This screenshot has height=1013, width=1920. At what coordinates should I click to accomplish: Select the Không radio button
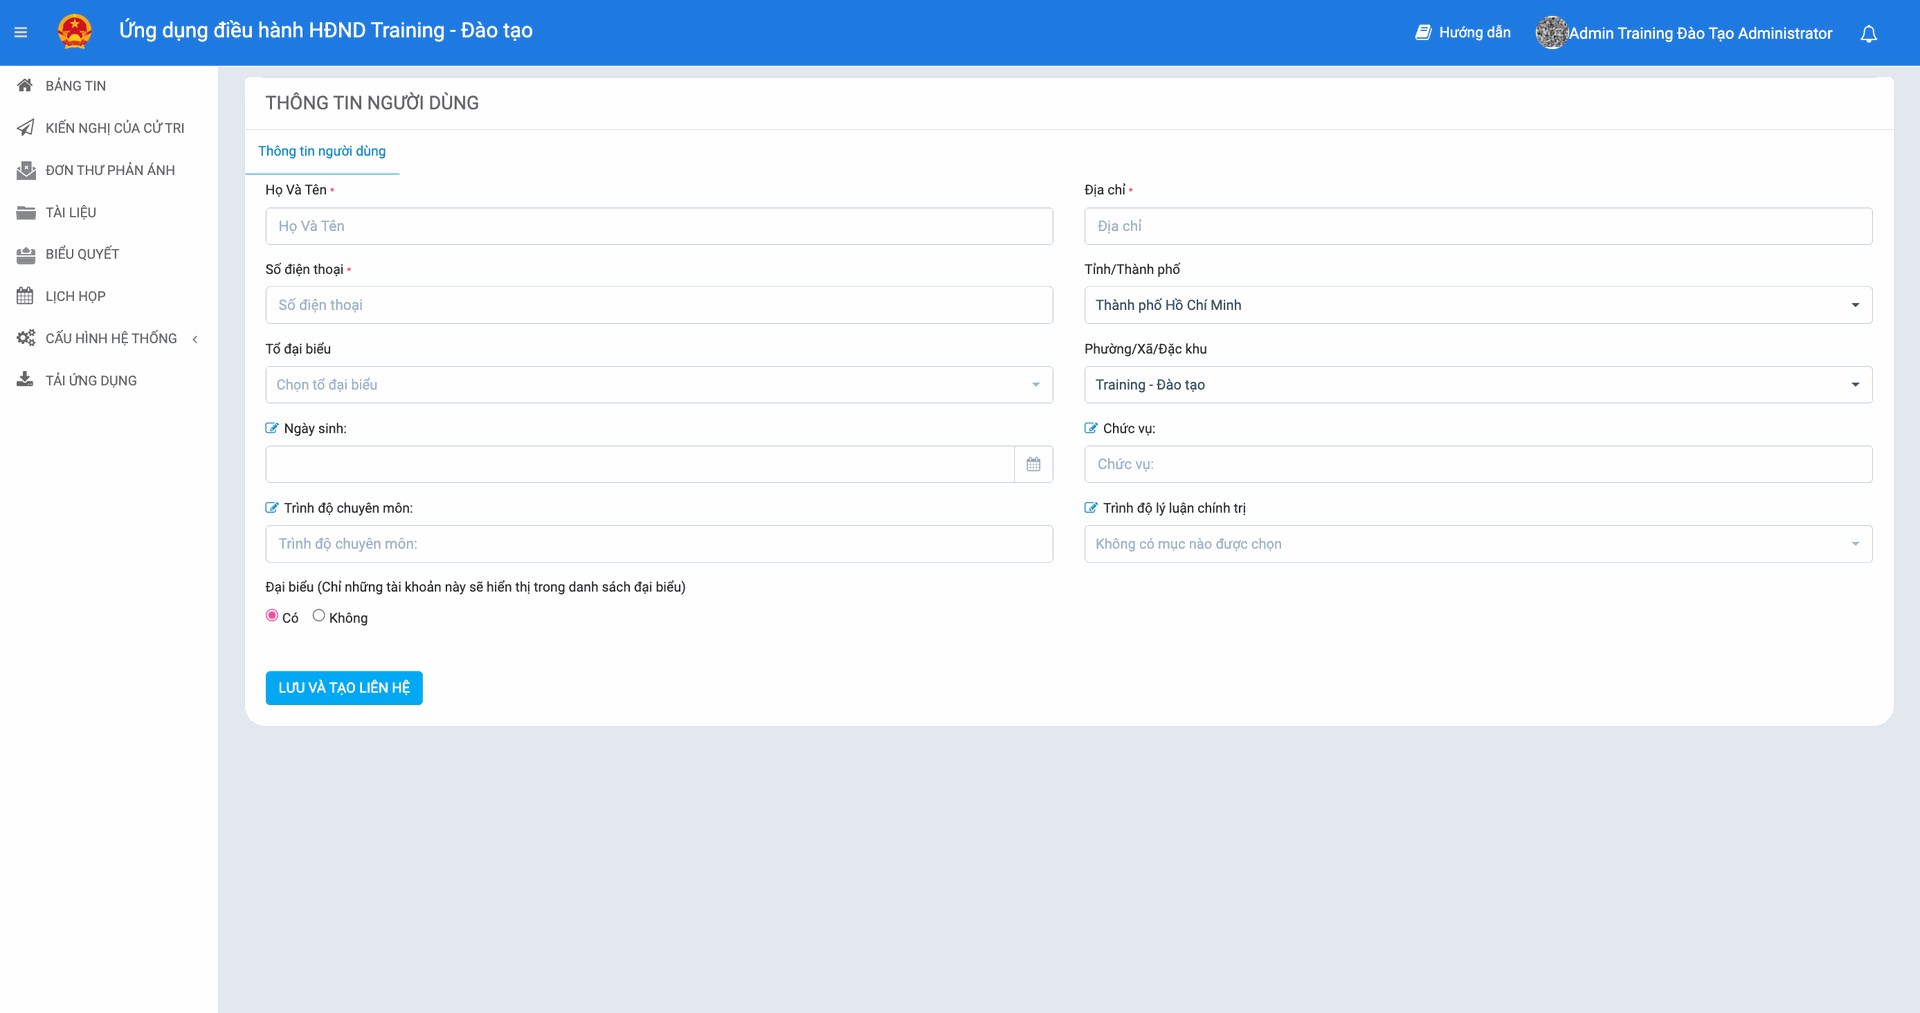click(x=319, y=616)
